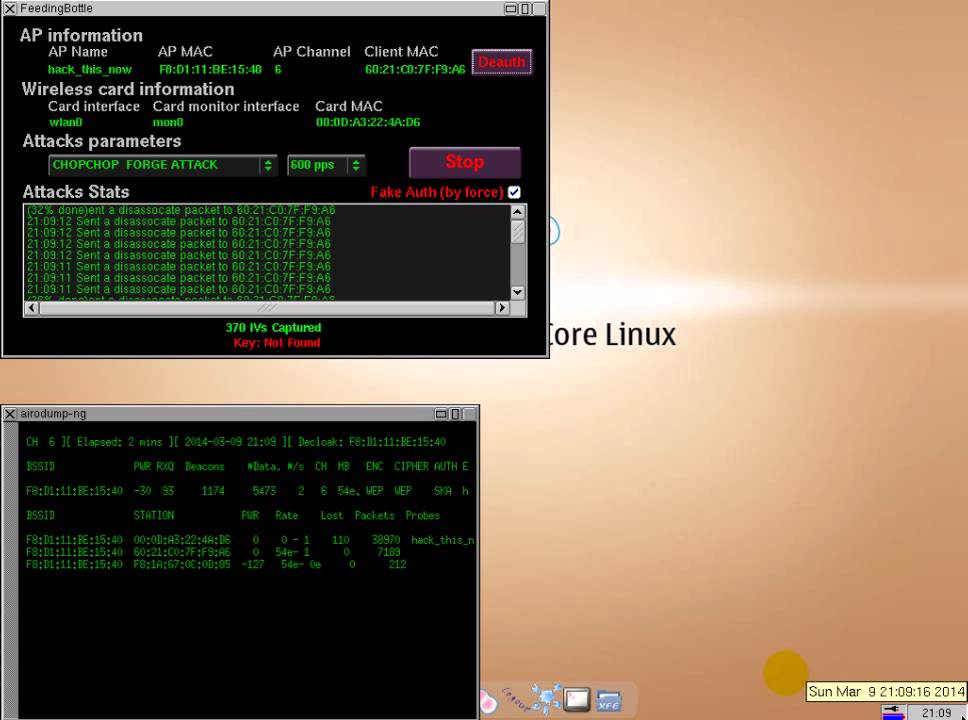
Task: Maximize the FeedingBottle window
Action: pyautogui.click(x=525, y=9)
